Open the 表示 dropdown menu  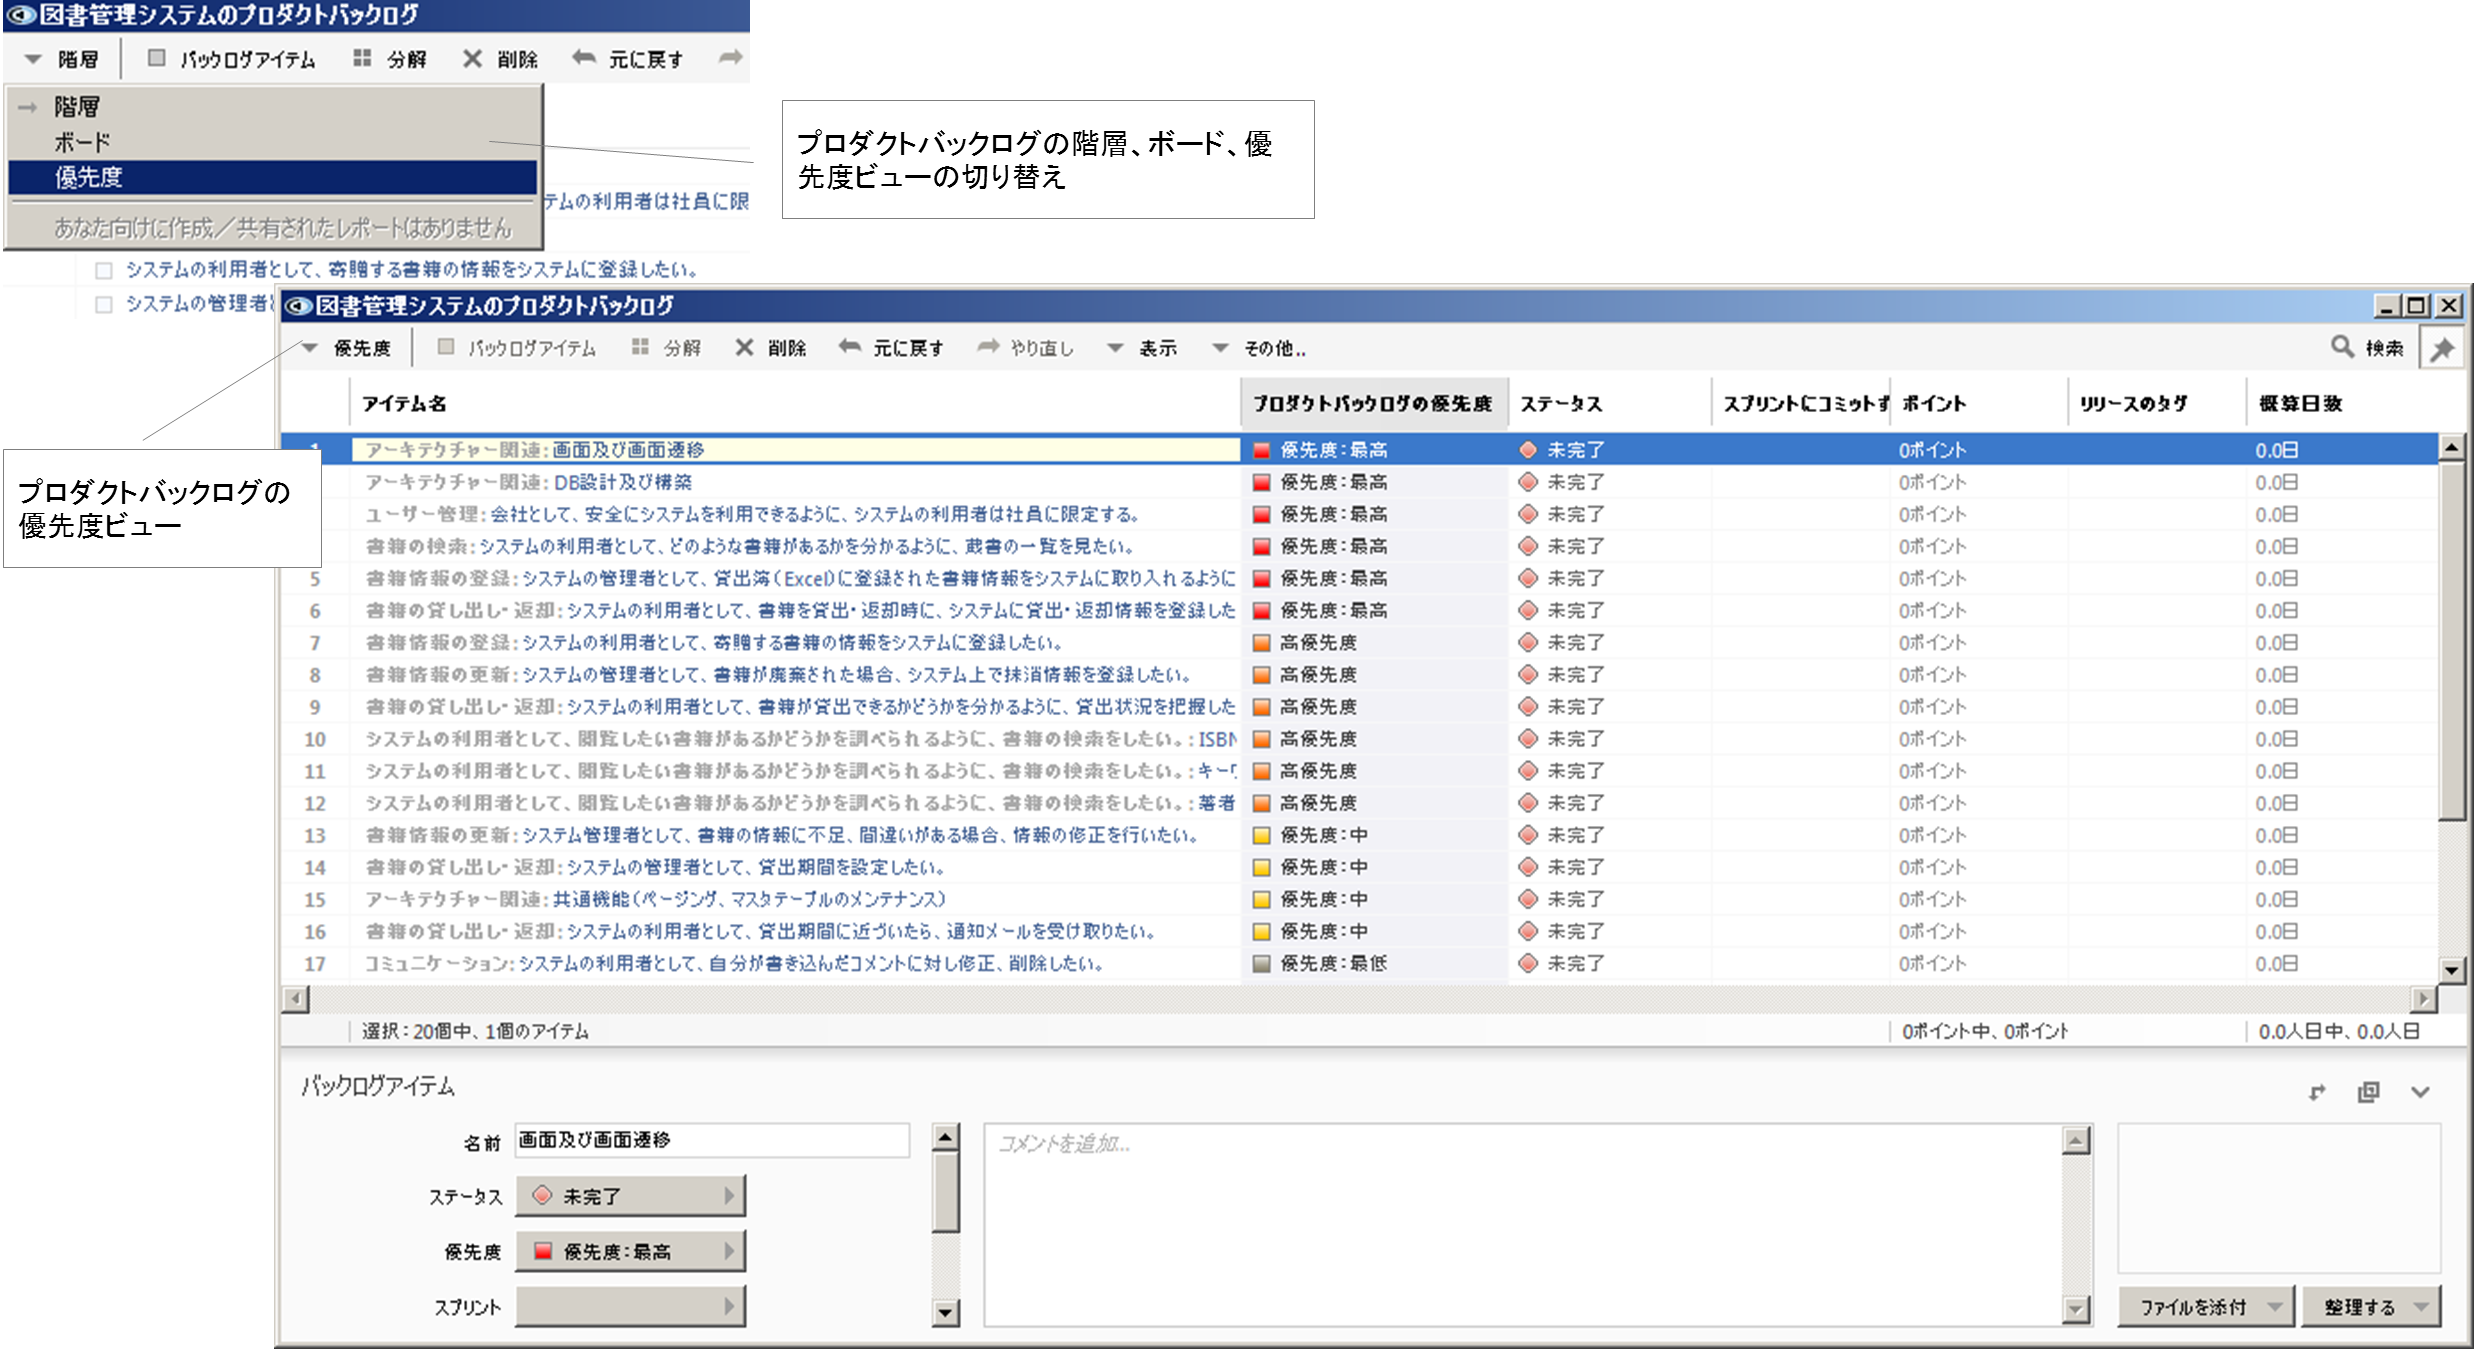pos(1142,348)
